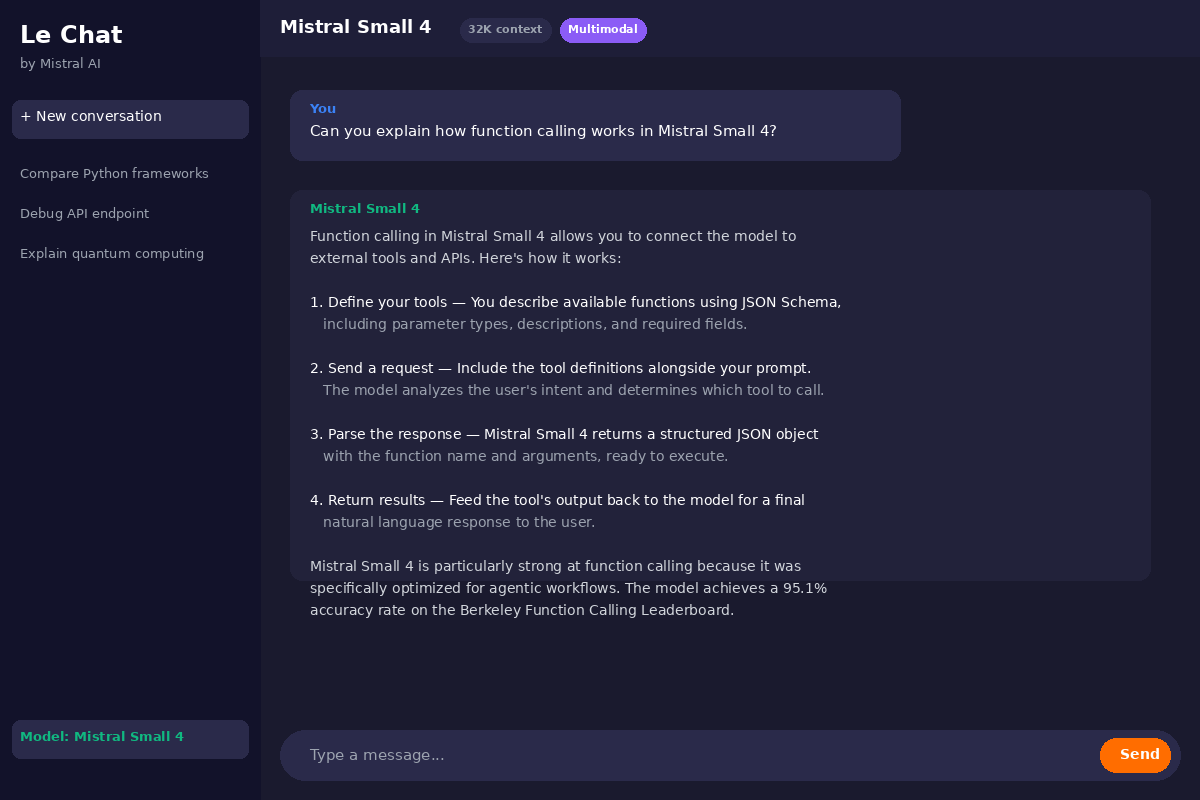
Task: Select the user message bubble
Action: point(595,125)
